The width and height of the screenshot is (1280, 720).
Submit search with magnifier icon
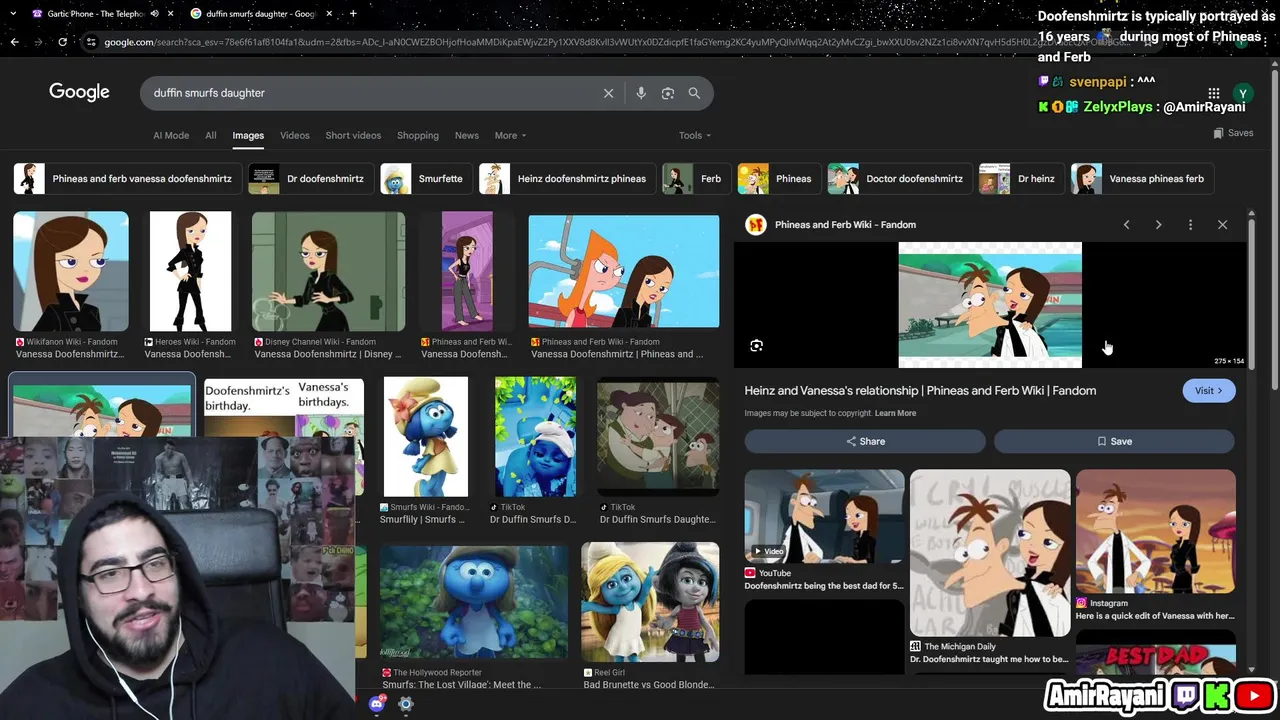tap(694, 93)
